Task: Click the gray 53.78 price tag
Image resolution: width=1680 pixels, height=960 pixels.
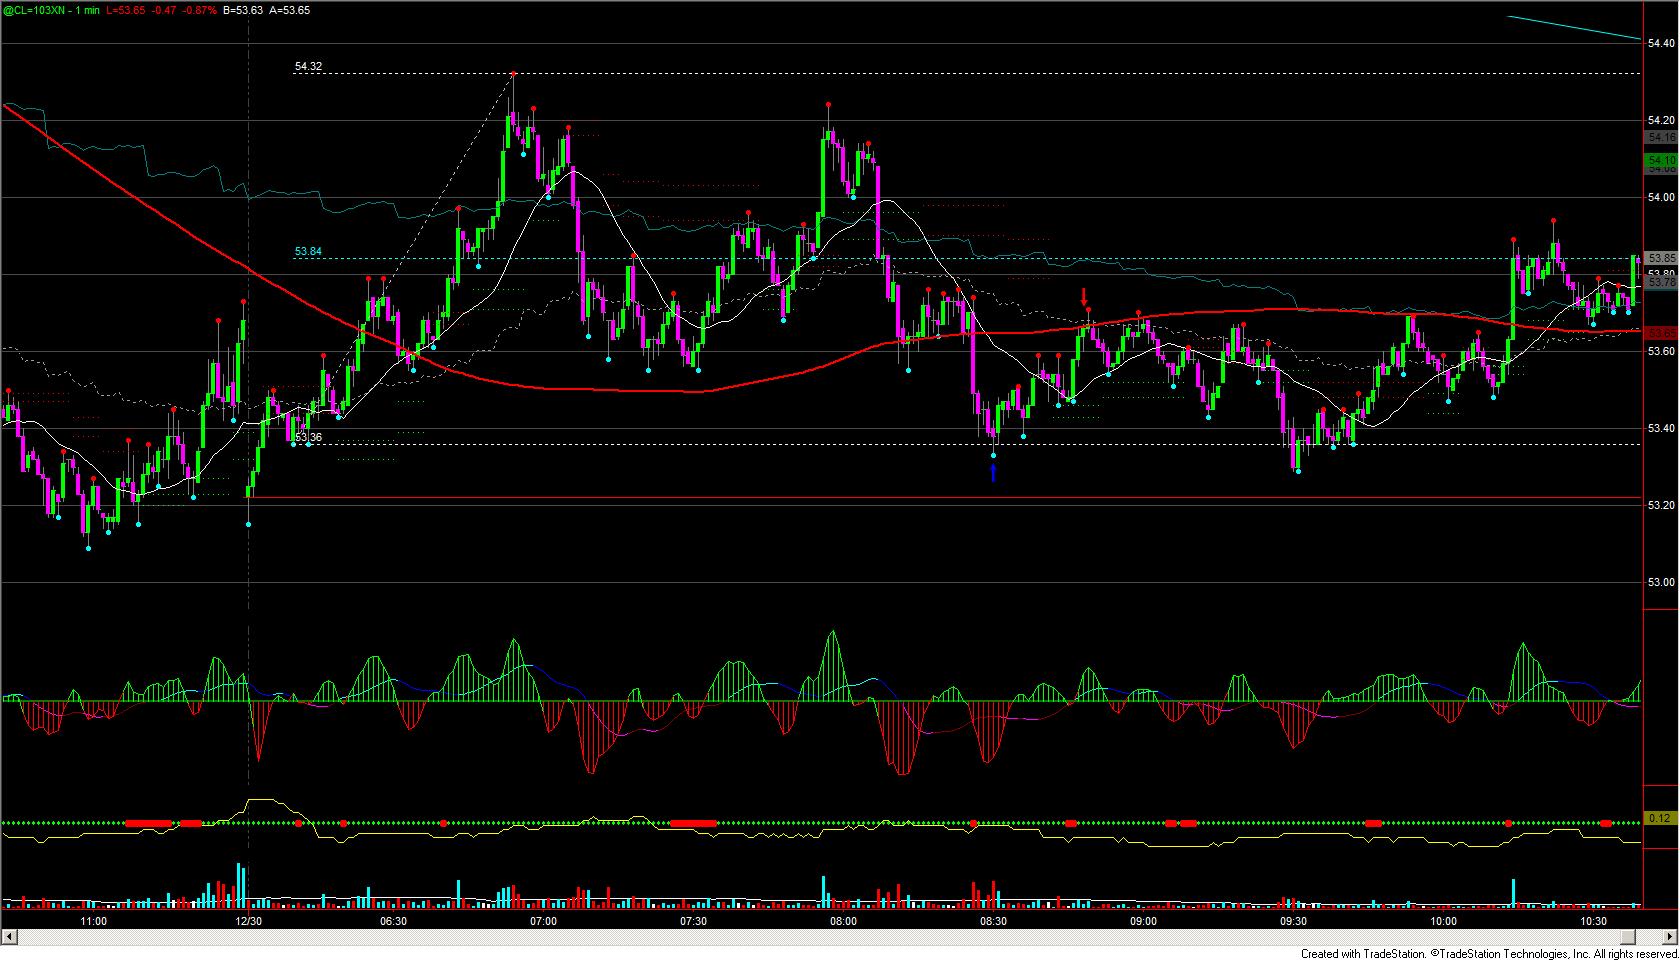Action: click(x=1661, y=283)
